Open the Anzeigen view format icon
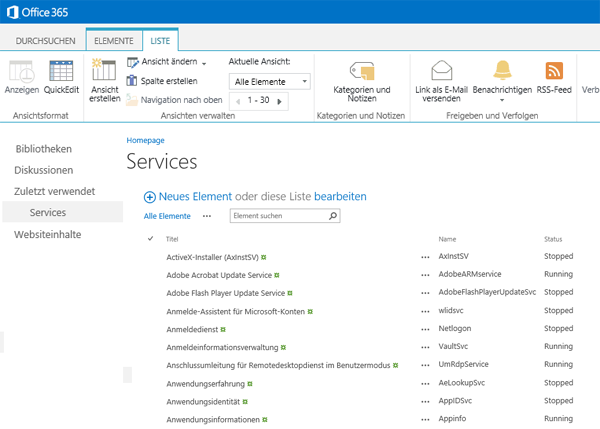This screenshot has height=429, width=600. pyautogui.click(x=22, y=72)
